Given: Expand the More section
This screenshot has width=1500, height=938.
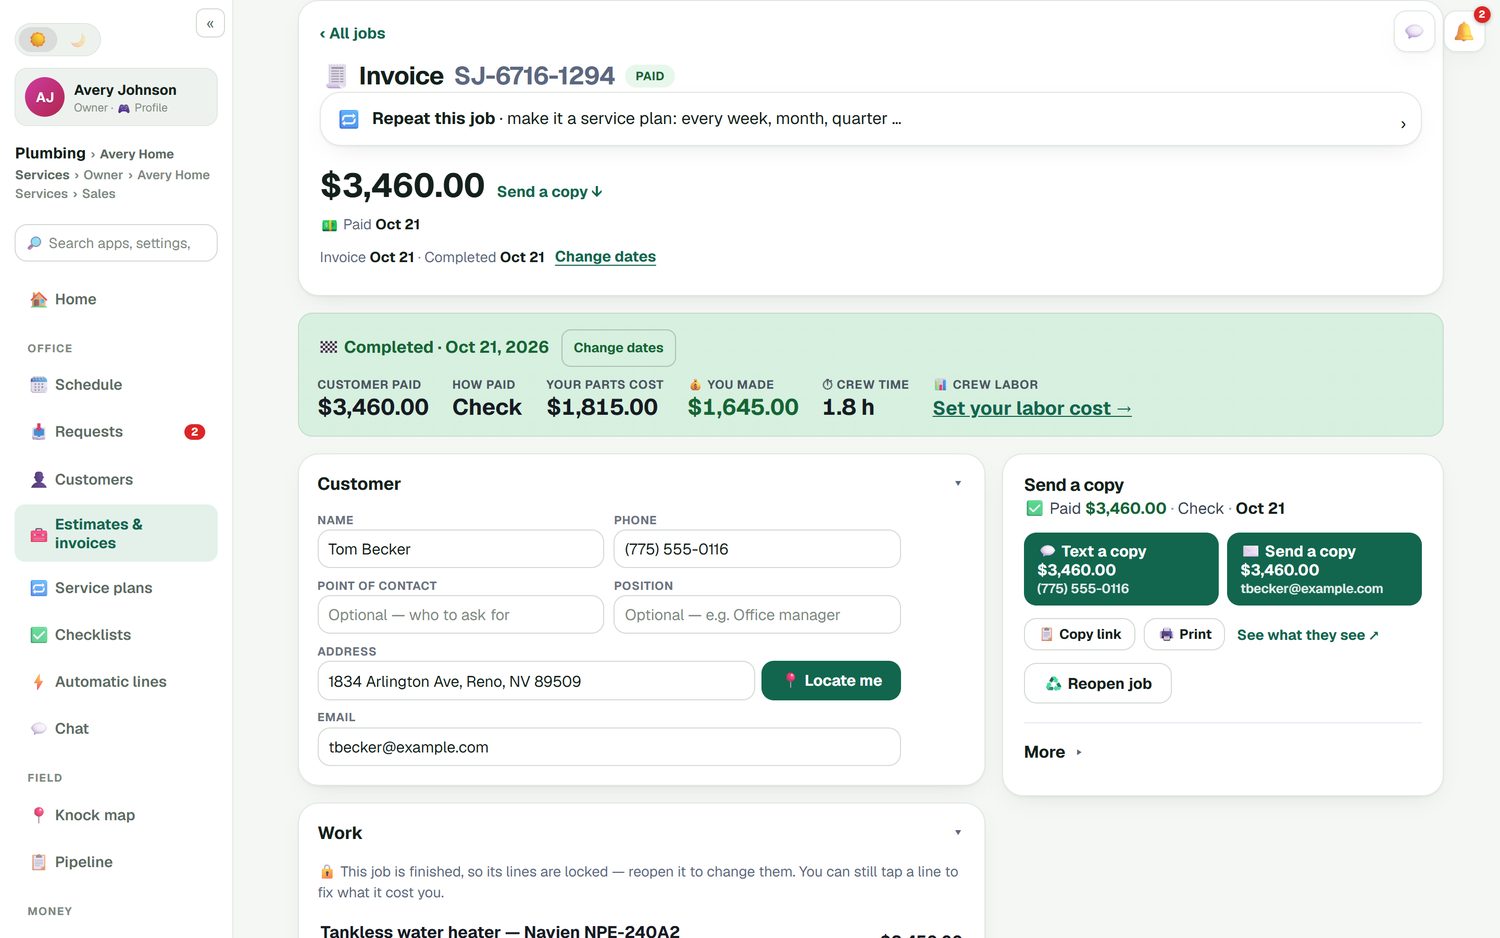Looking at the screenshot, I should coord(1053,752).
